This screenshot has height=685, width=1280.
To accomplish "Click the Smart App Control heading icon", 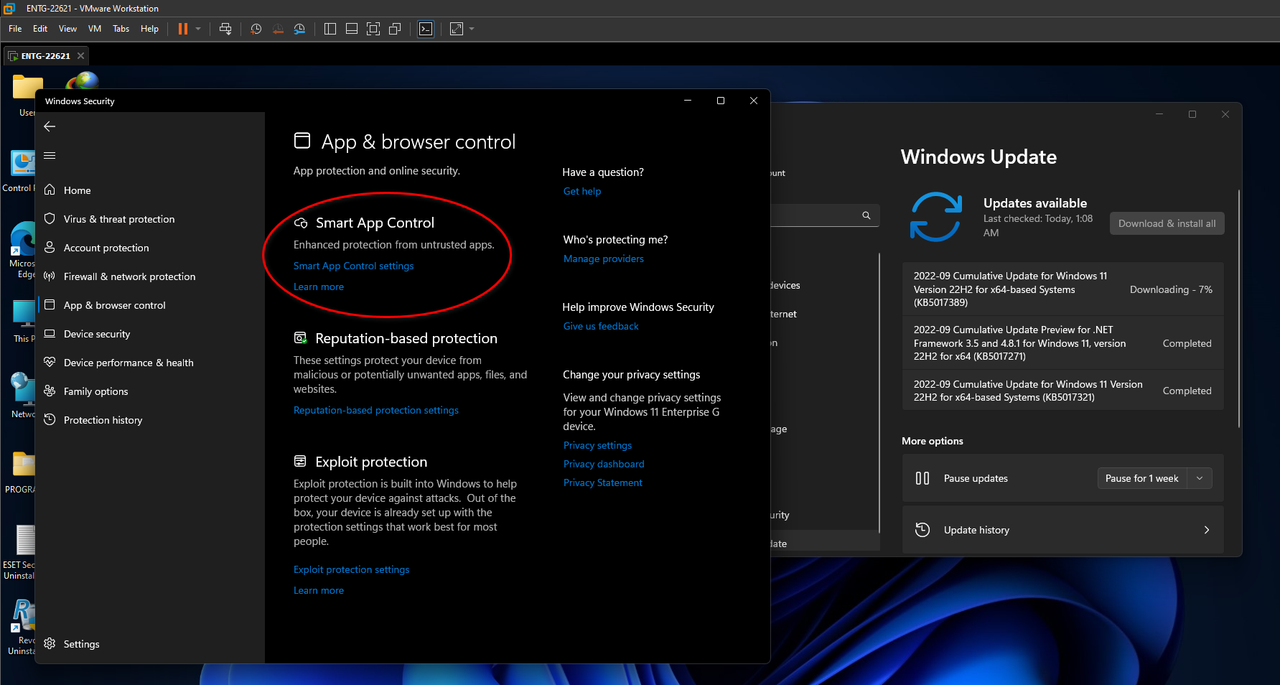I will click(x=300, y=223).
